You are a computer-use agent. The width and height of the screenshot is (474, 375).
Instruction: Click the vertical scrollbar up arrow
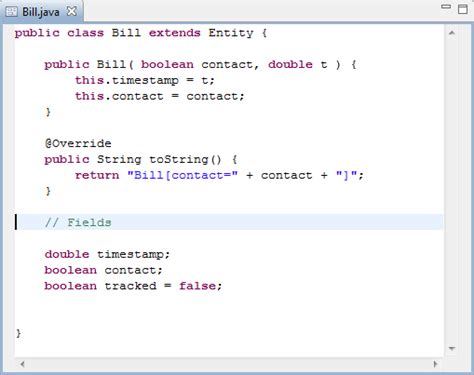[452, 33]
